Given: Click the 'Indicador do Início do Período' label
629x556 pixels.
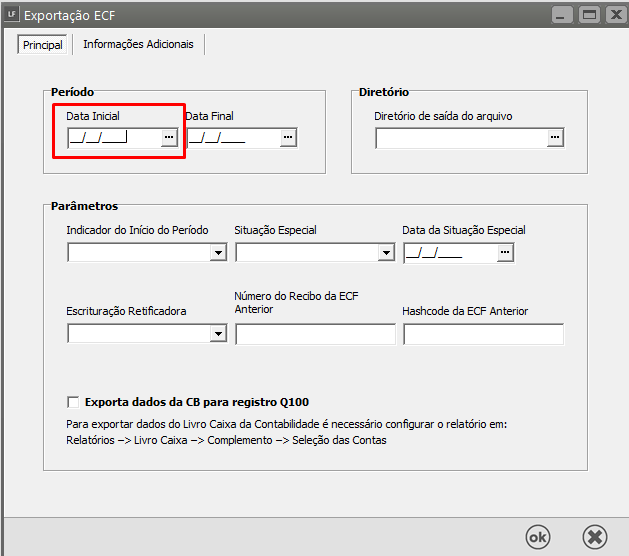Looking at the screenshot, I should (137, 230).
